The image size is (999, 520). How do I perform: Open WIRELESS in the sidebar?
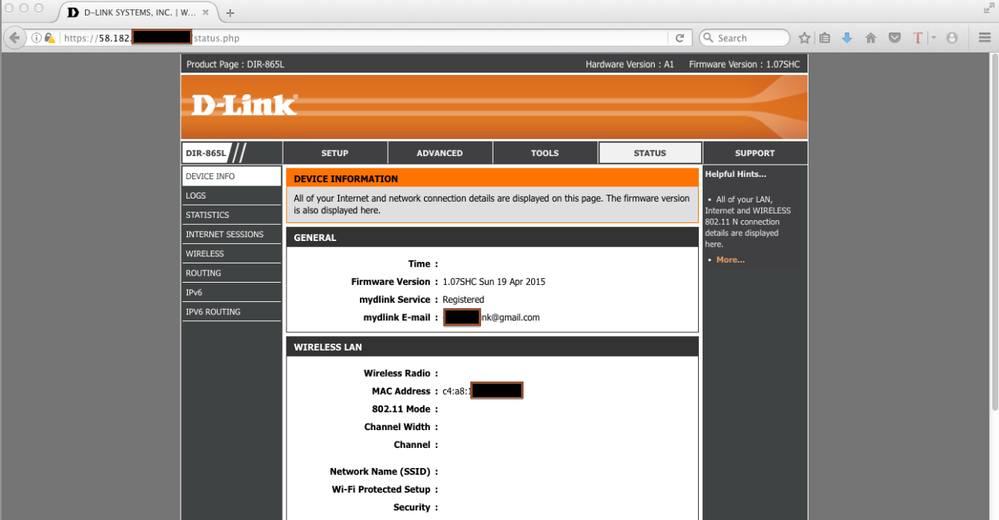(x=231, y=254)
